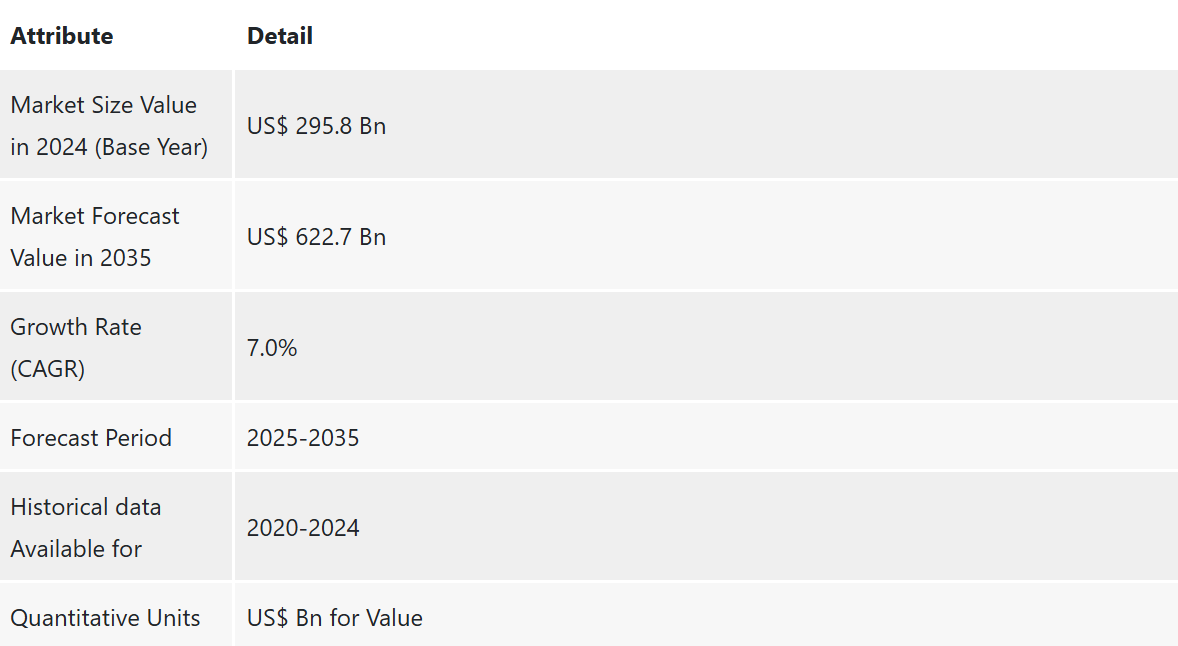Click the word CAGR in parentheses
This screenshot has height=646, width=1178.
coord(47,369)
